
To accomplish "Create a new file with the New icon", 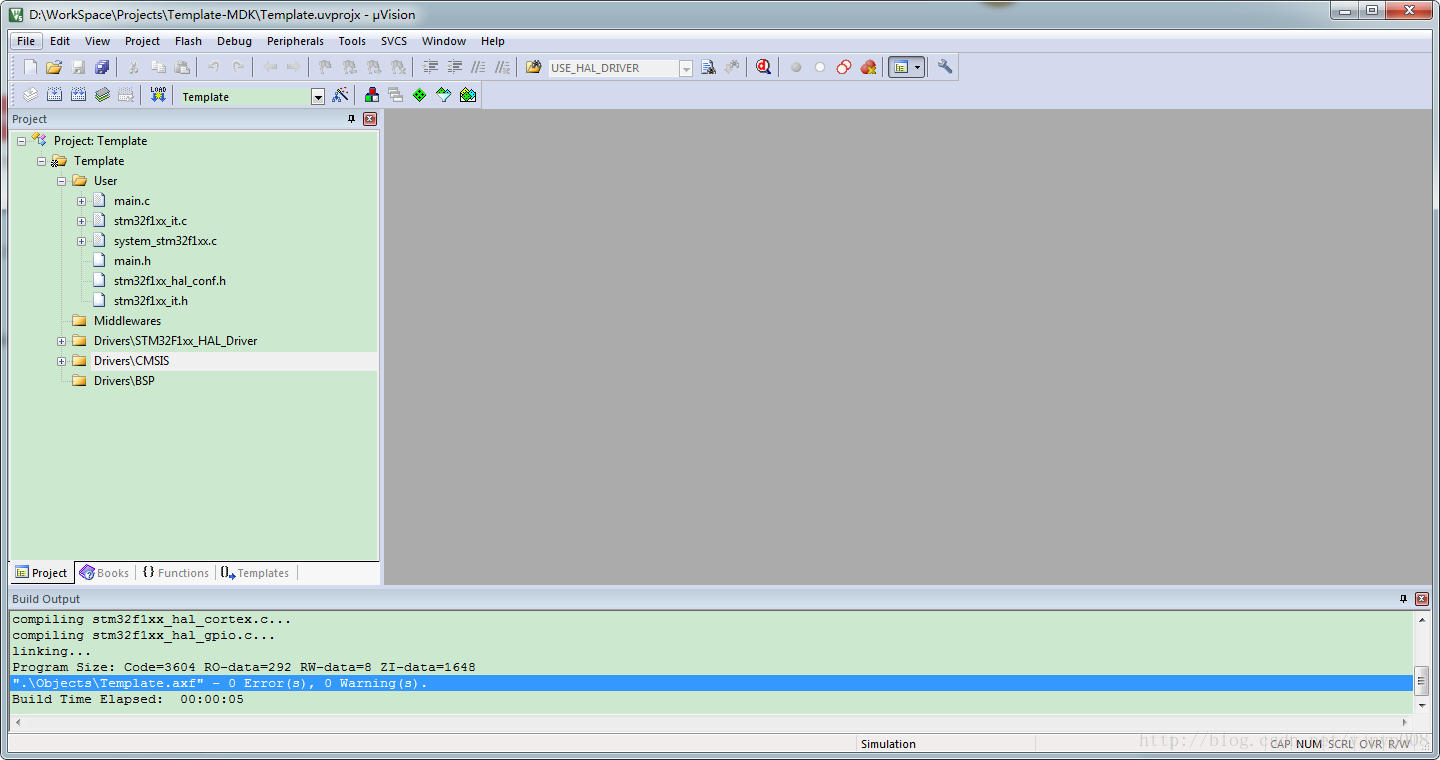I will 30,67.
